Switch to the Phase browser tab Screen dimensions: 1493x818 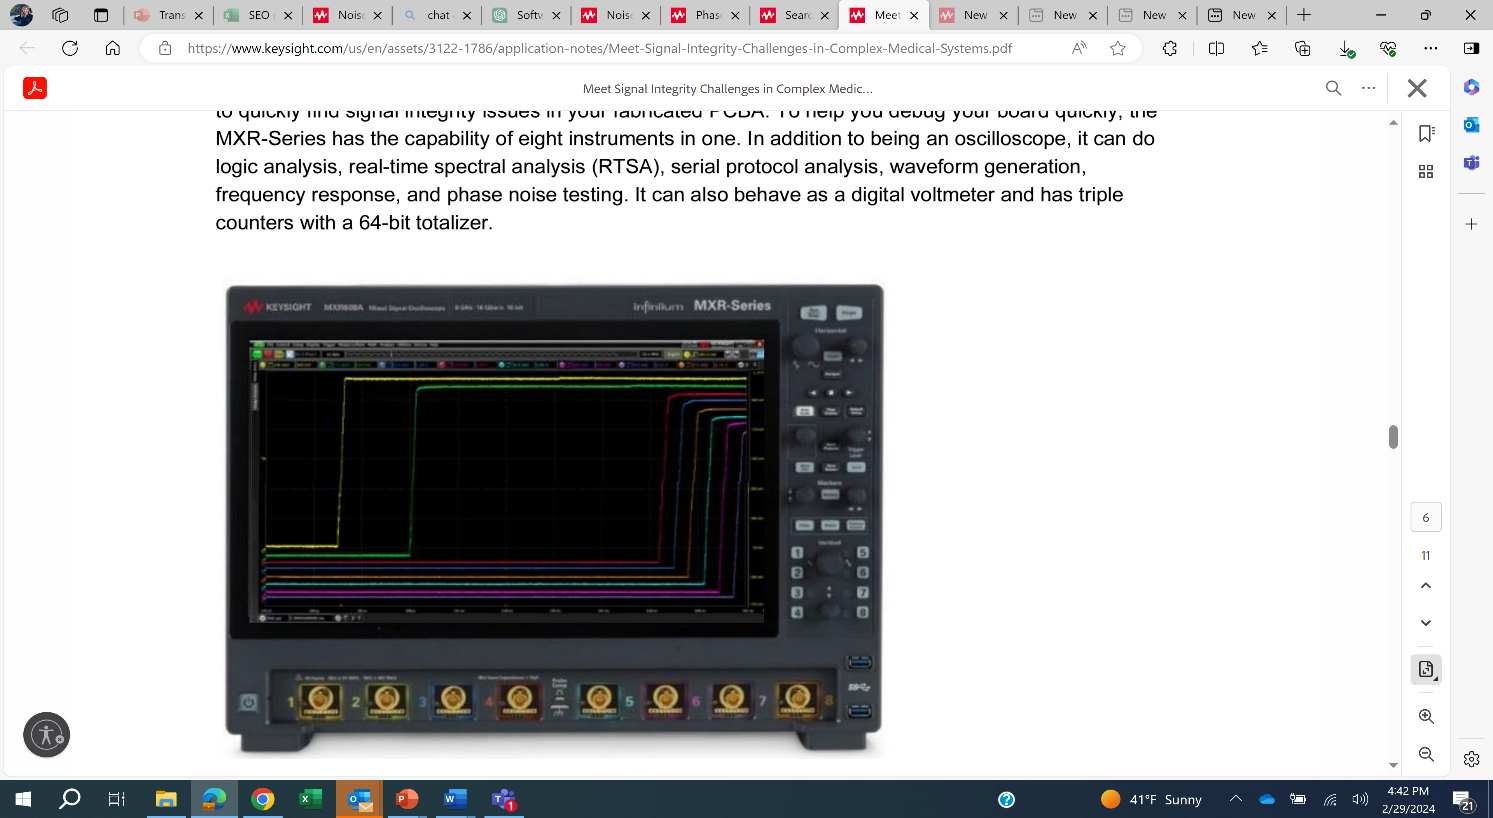(706, 15)
